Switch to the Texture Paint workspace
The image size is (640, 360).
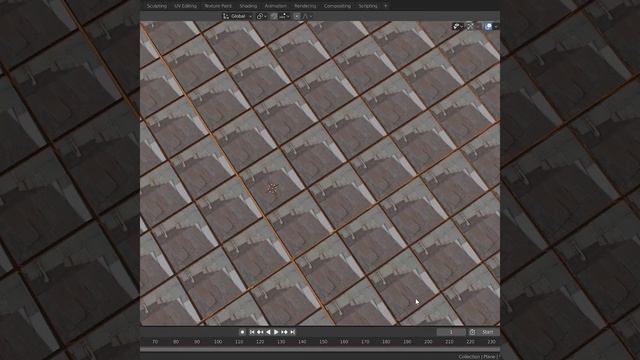pos(218,6)
